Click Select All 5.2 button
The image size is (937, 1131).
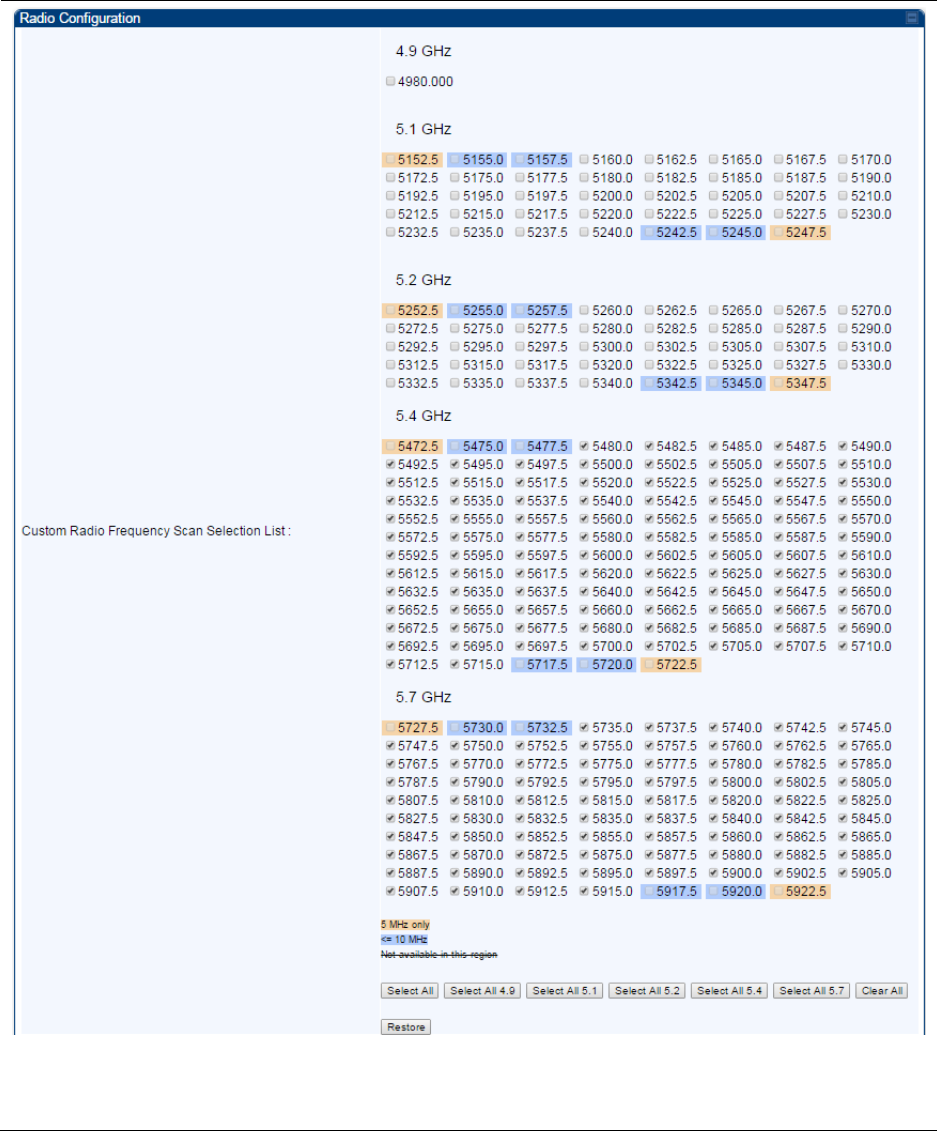pyautogui.click(x=647, y=991)
